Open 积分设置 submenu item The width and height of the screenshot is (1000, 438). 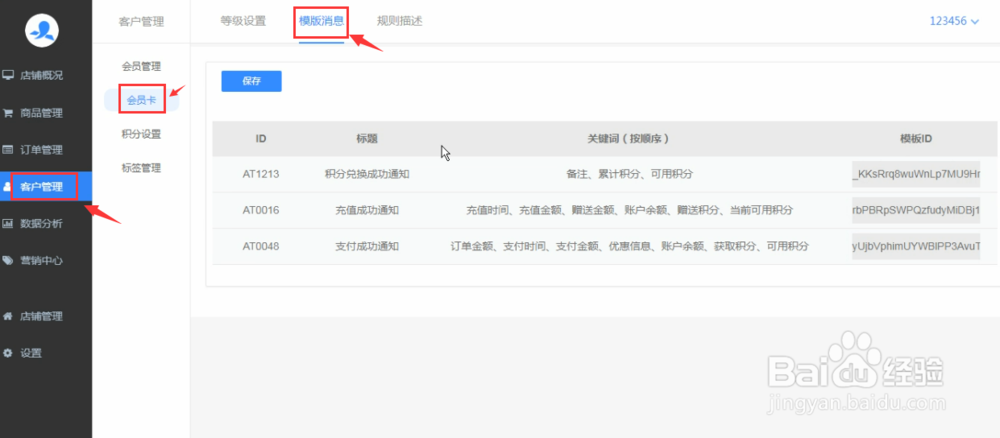[x=142, y=134]
